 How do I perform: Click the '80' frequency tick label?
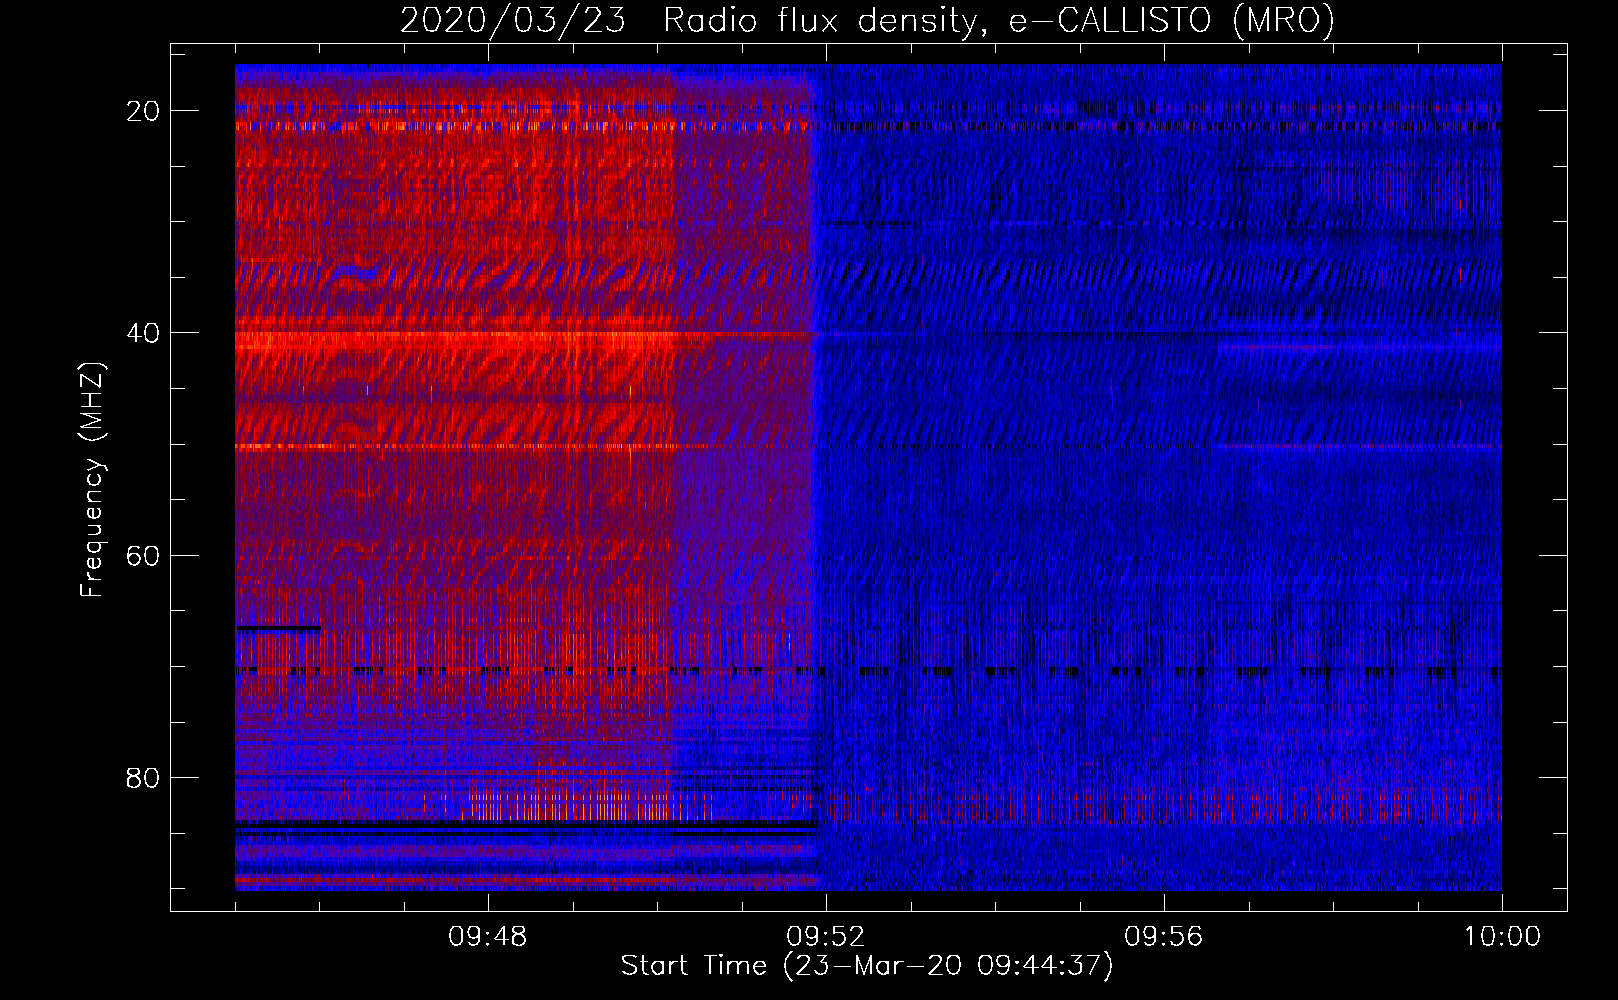pyautogui.click(x=143, y=777)
